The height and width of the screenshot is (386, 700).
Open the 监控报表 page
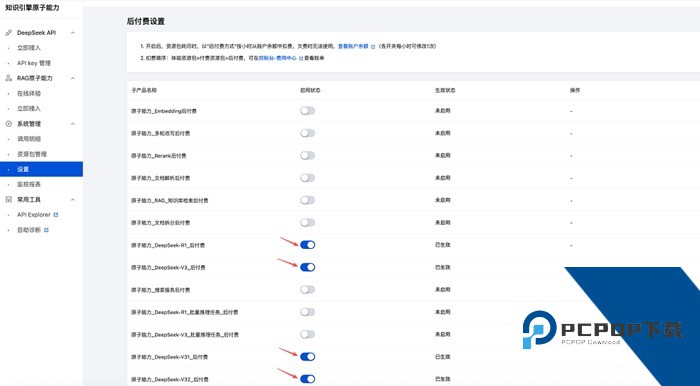pyautogui.click(x=29, y=184)
